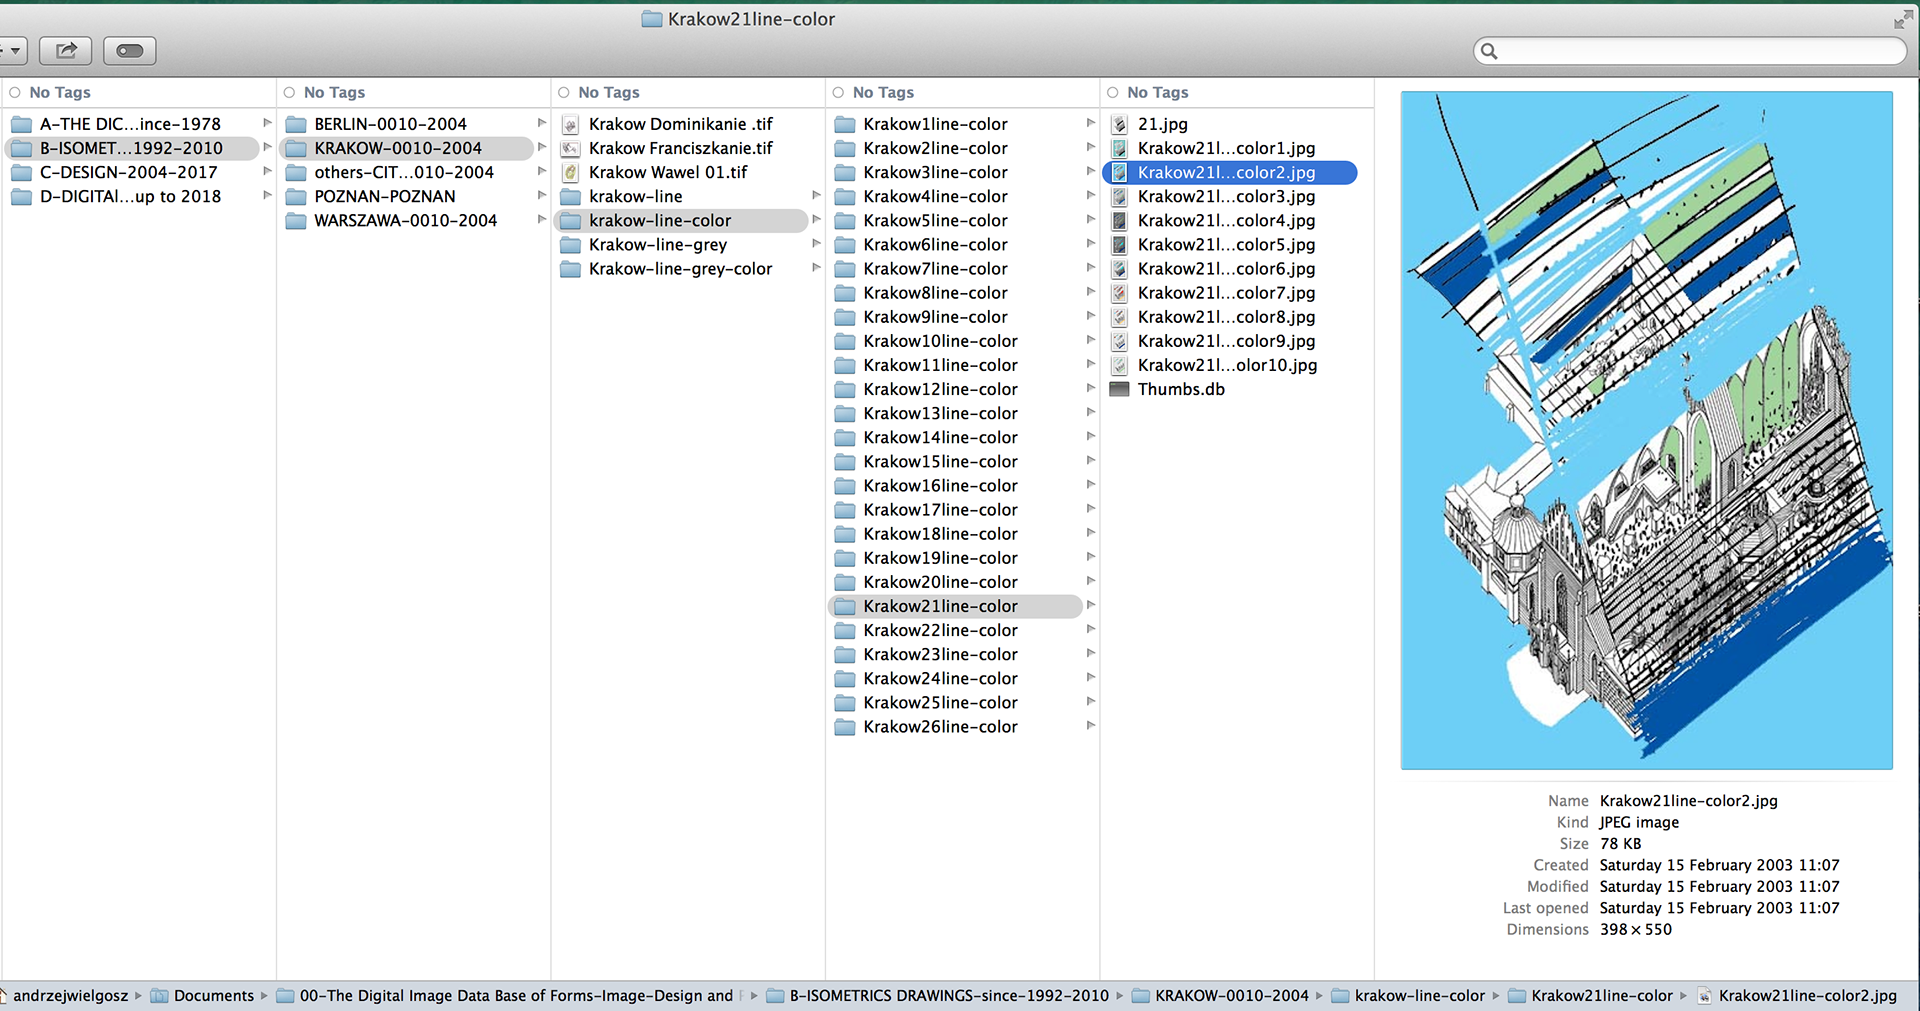Click the fullscreen arrows icon

point(1903,19)
